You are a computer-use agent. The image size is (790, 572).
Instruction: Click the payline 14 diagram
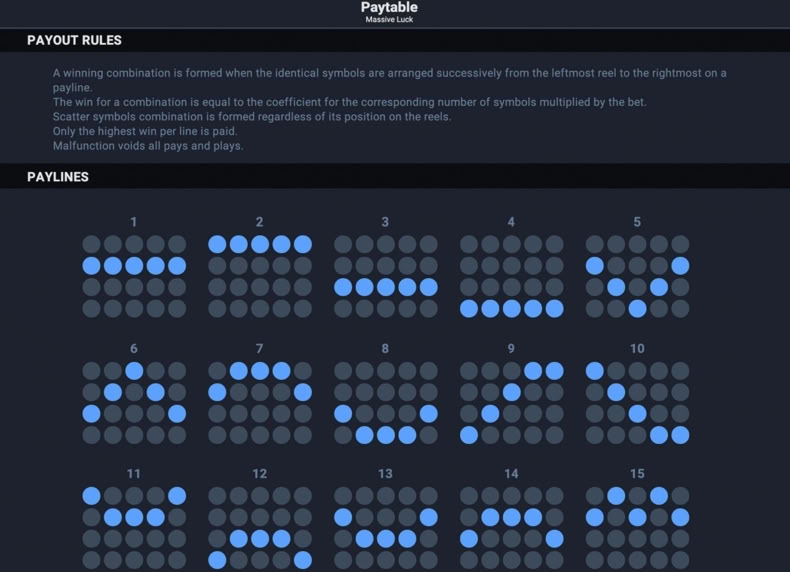pyautogui.click(x=512, y=528)
